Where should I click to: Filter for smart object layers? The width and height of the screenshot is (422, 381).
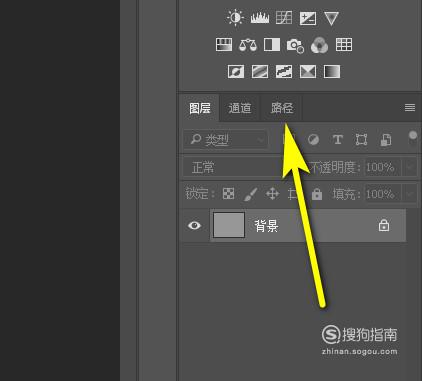(386, 140)
